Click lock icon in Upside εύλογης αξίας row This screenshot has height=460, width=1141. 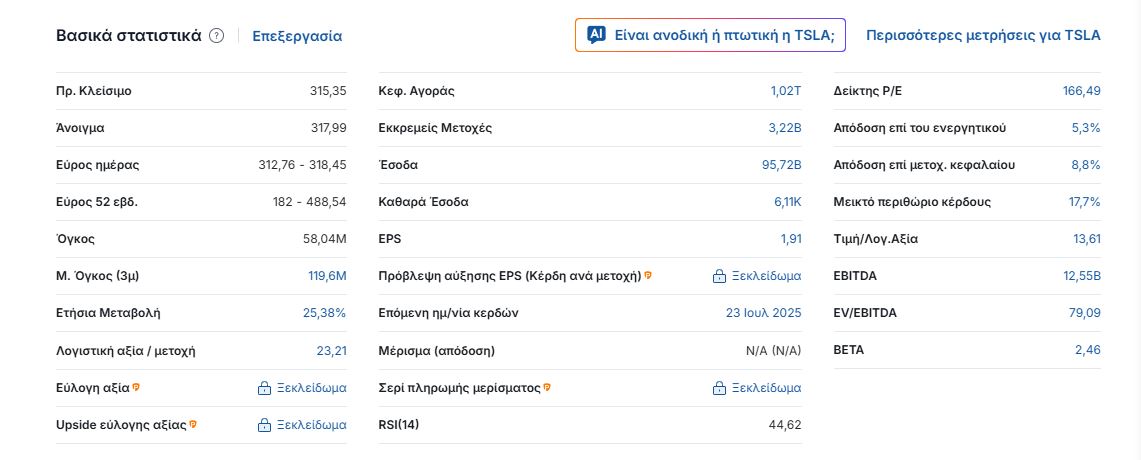click(x=264, y=425)
